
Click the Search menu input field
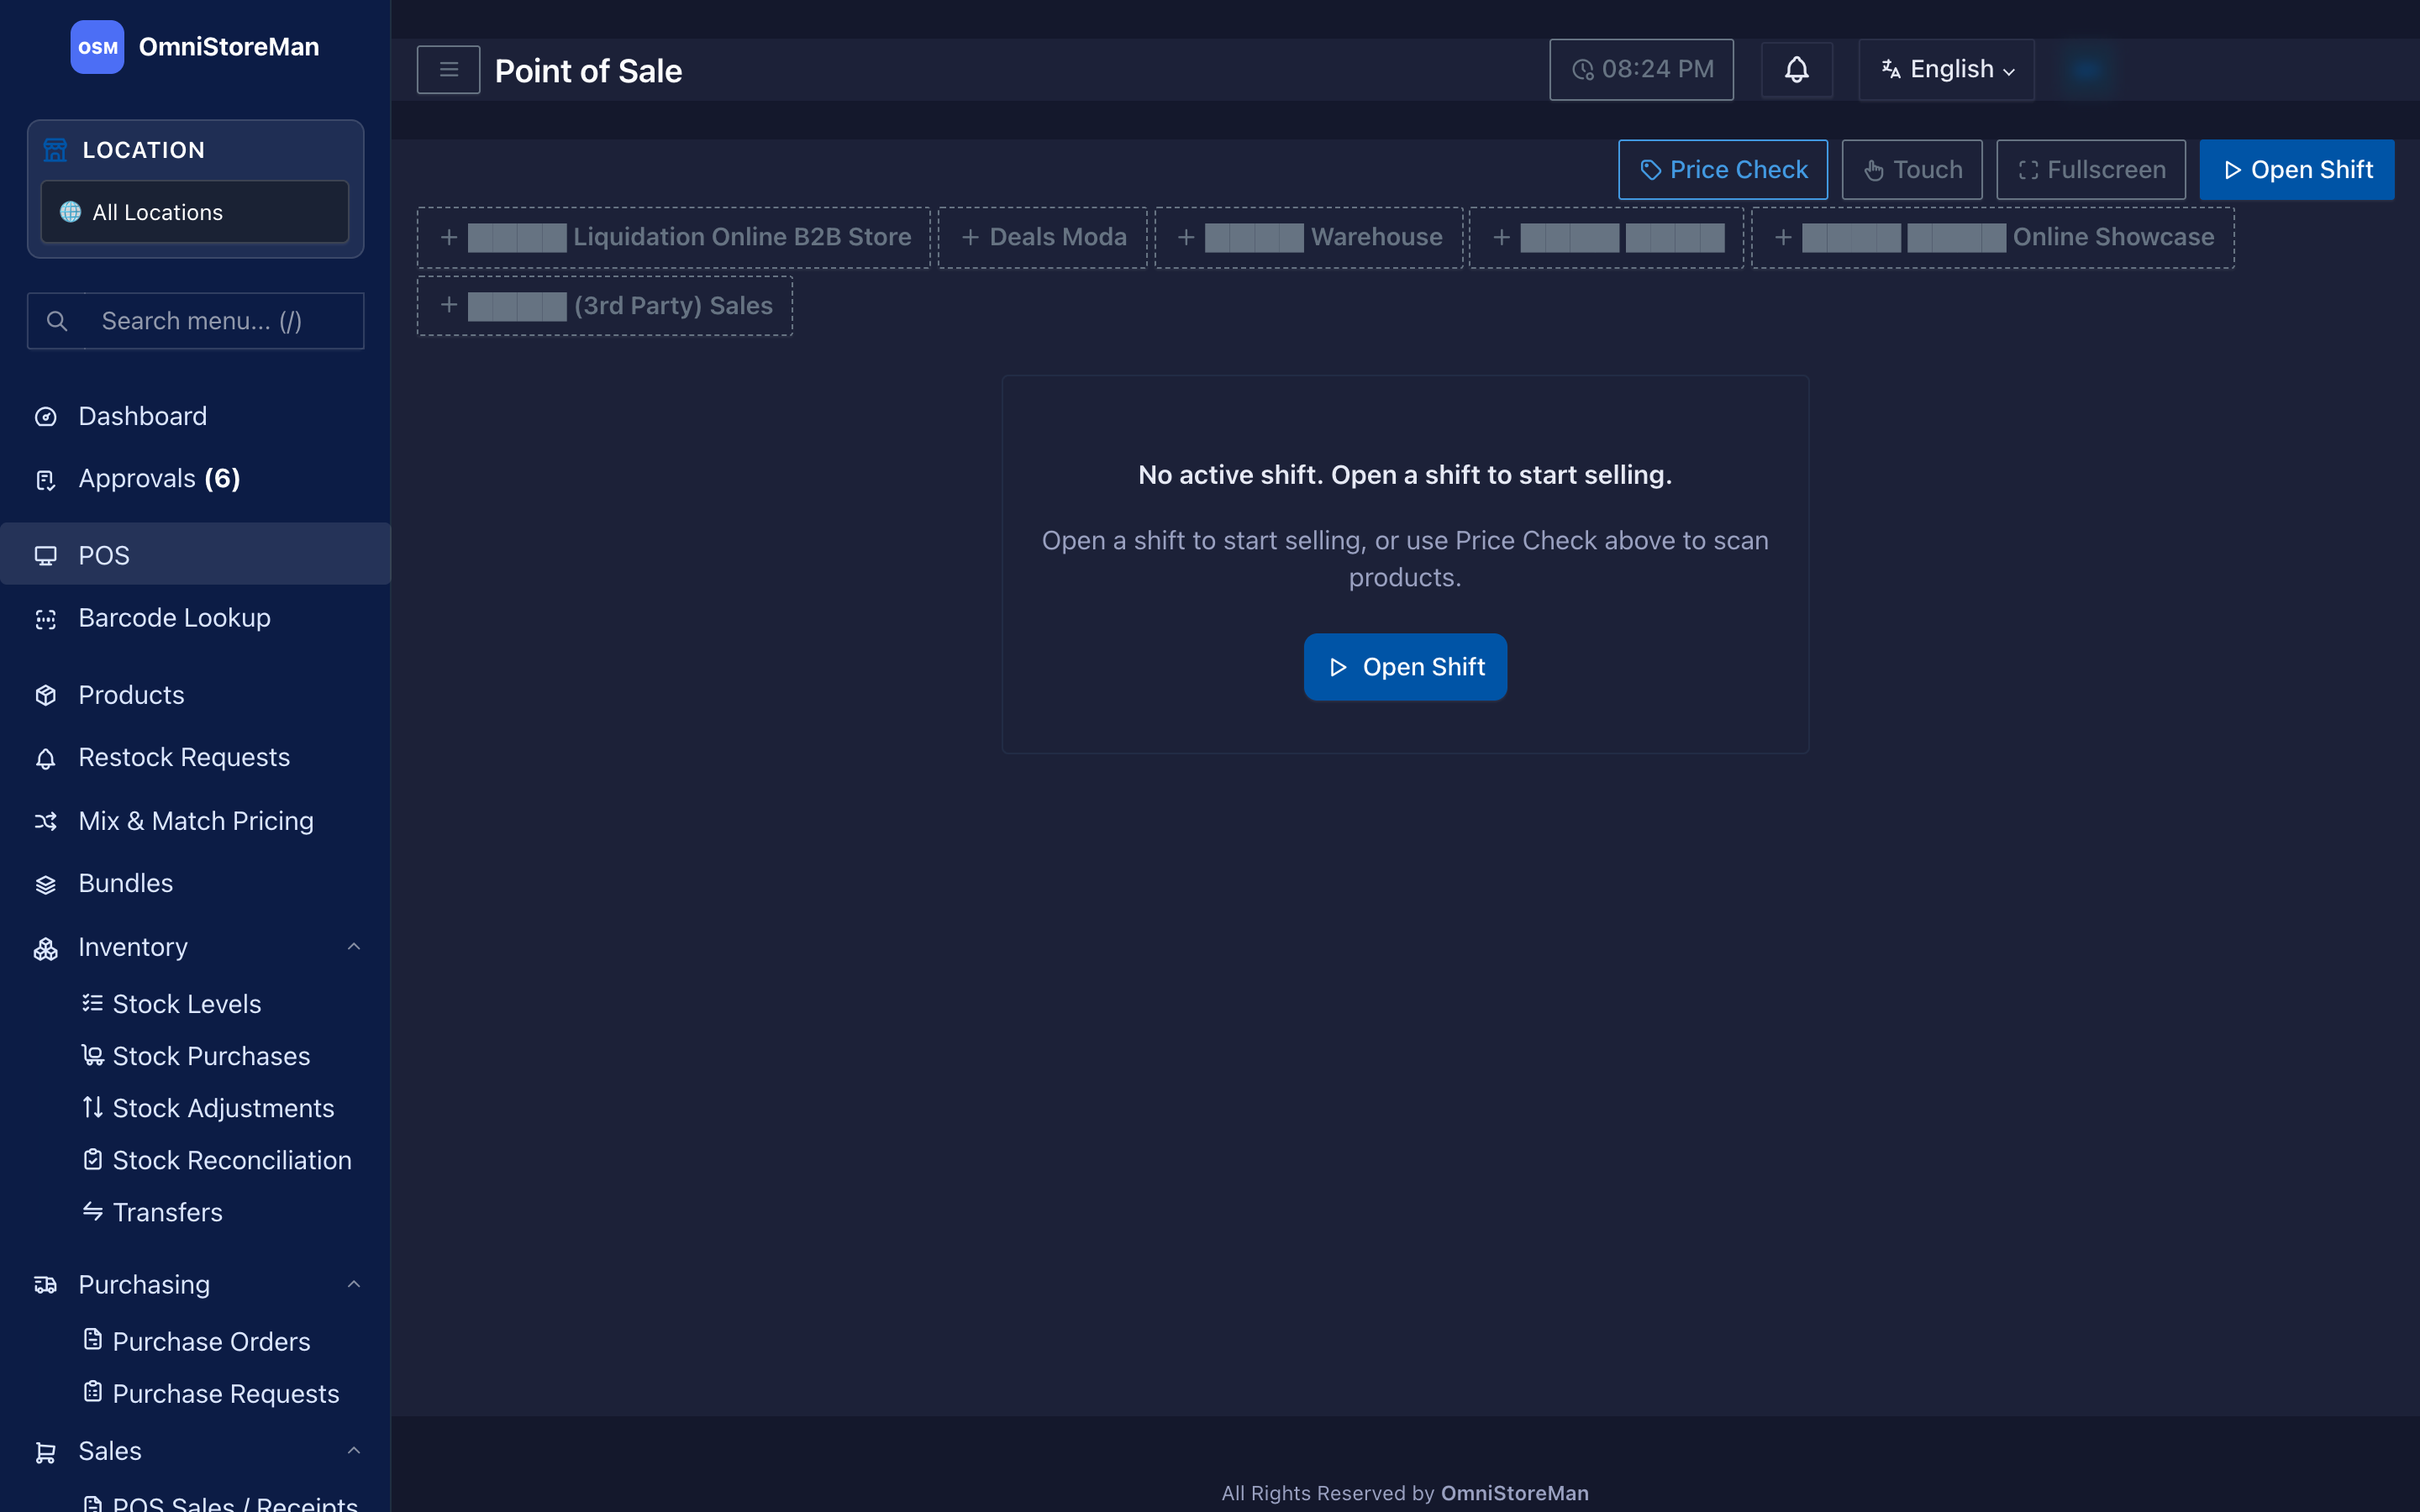(196, 321)
